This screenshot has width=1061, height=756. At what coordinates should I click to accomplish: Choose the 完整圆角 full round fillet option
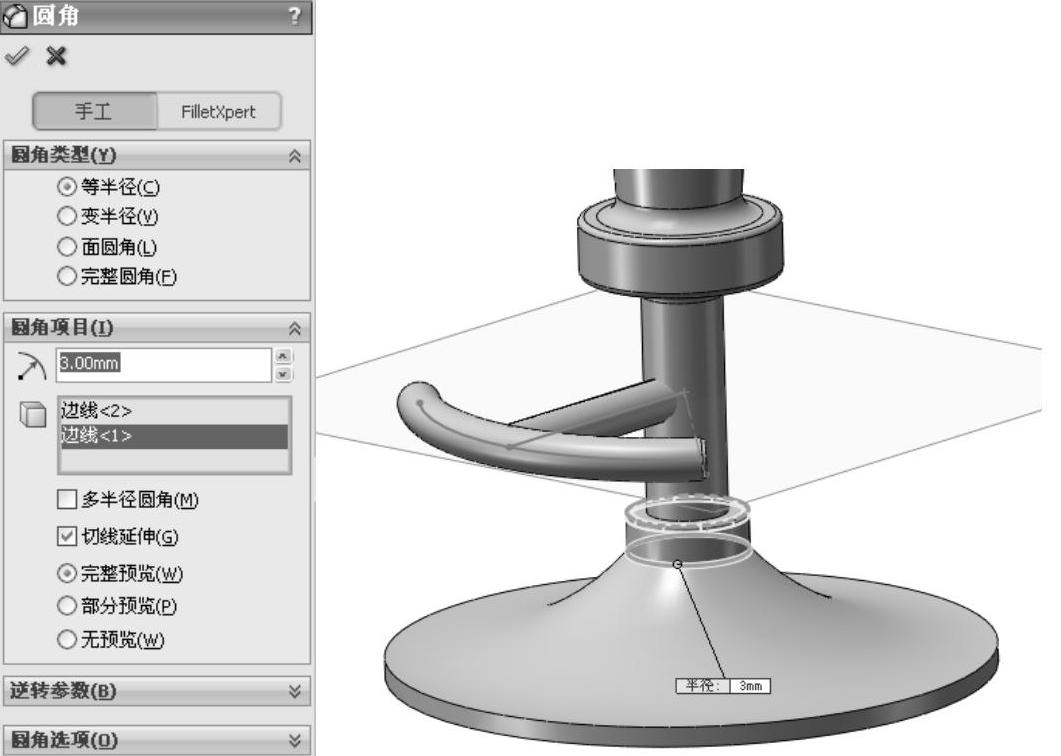tap(67, 277)
